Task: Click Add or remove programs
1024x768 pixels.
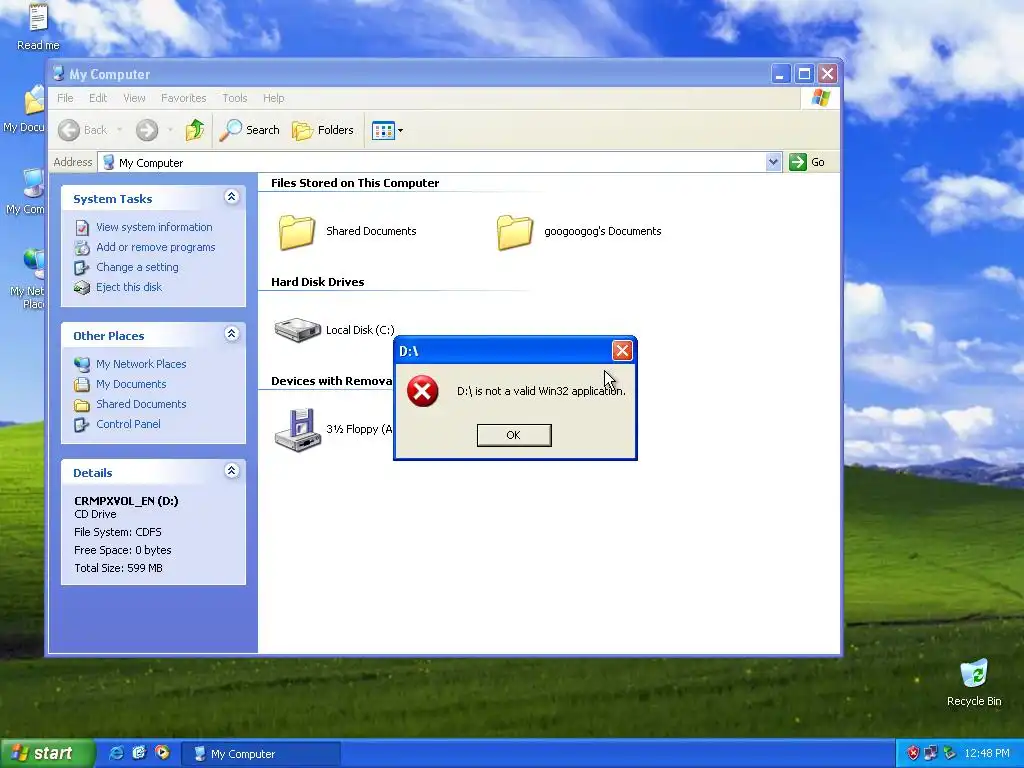Action: tap(155, 247)
